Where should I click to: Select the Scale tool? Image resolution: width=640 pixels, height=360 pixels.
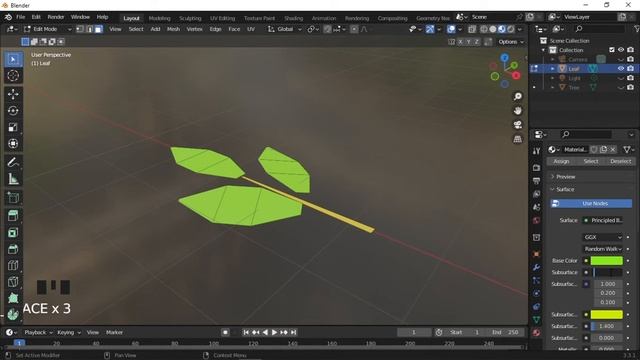click(13, 127)
